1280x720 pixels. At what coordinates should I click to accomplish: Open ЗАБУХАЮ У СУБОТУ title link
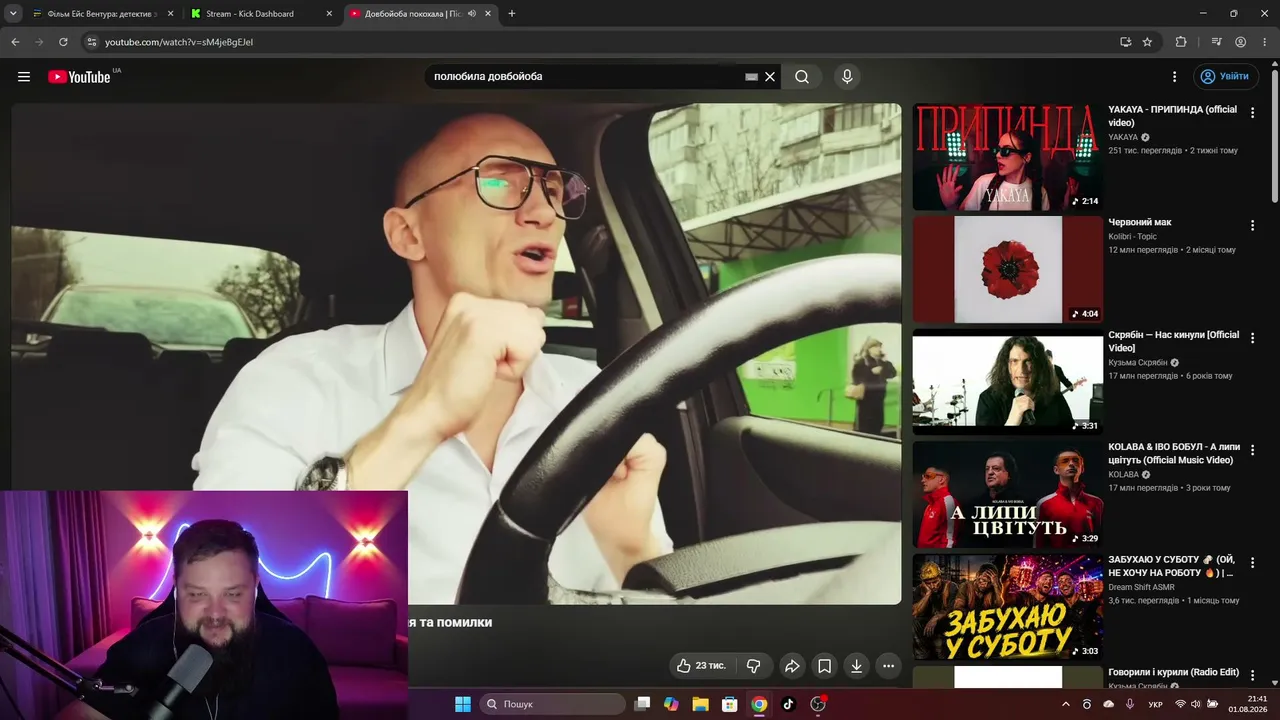tap(1171, 566)
